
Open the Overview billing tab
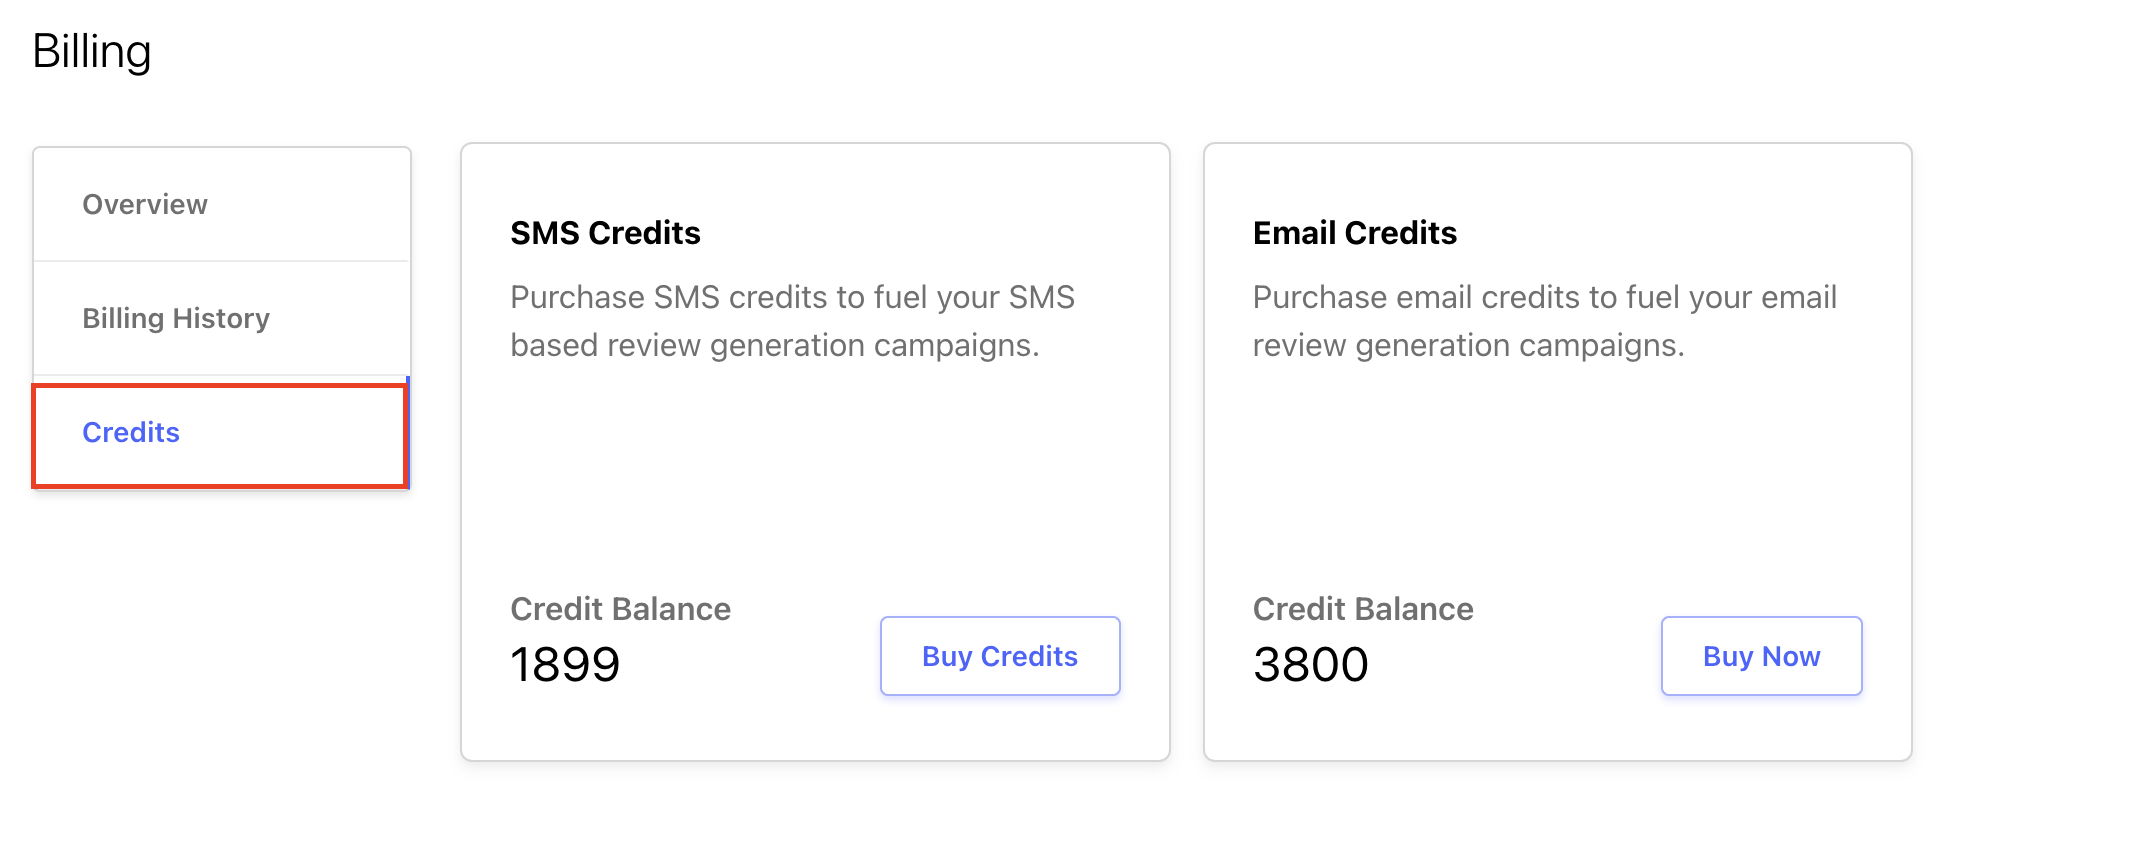click(221, 204)
